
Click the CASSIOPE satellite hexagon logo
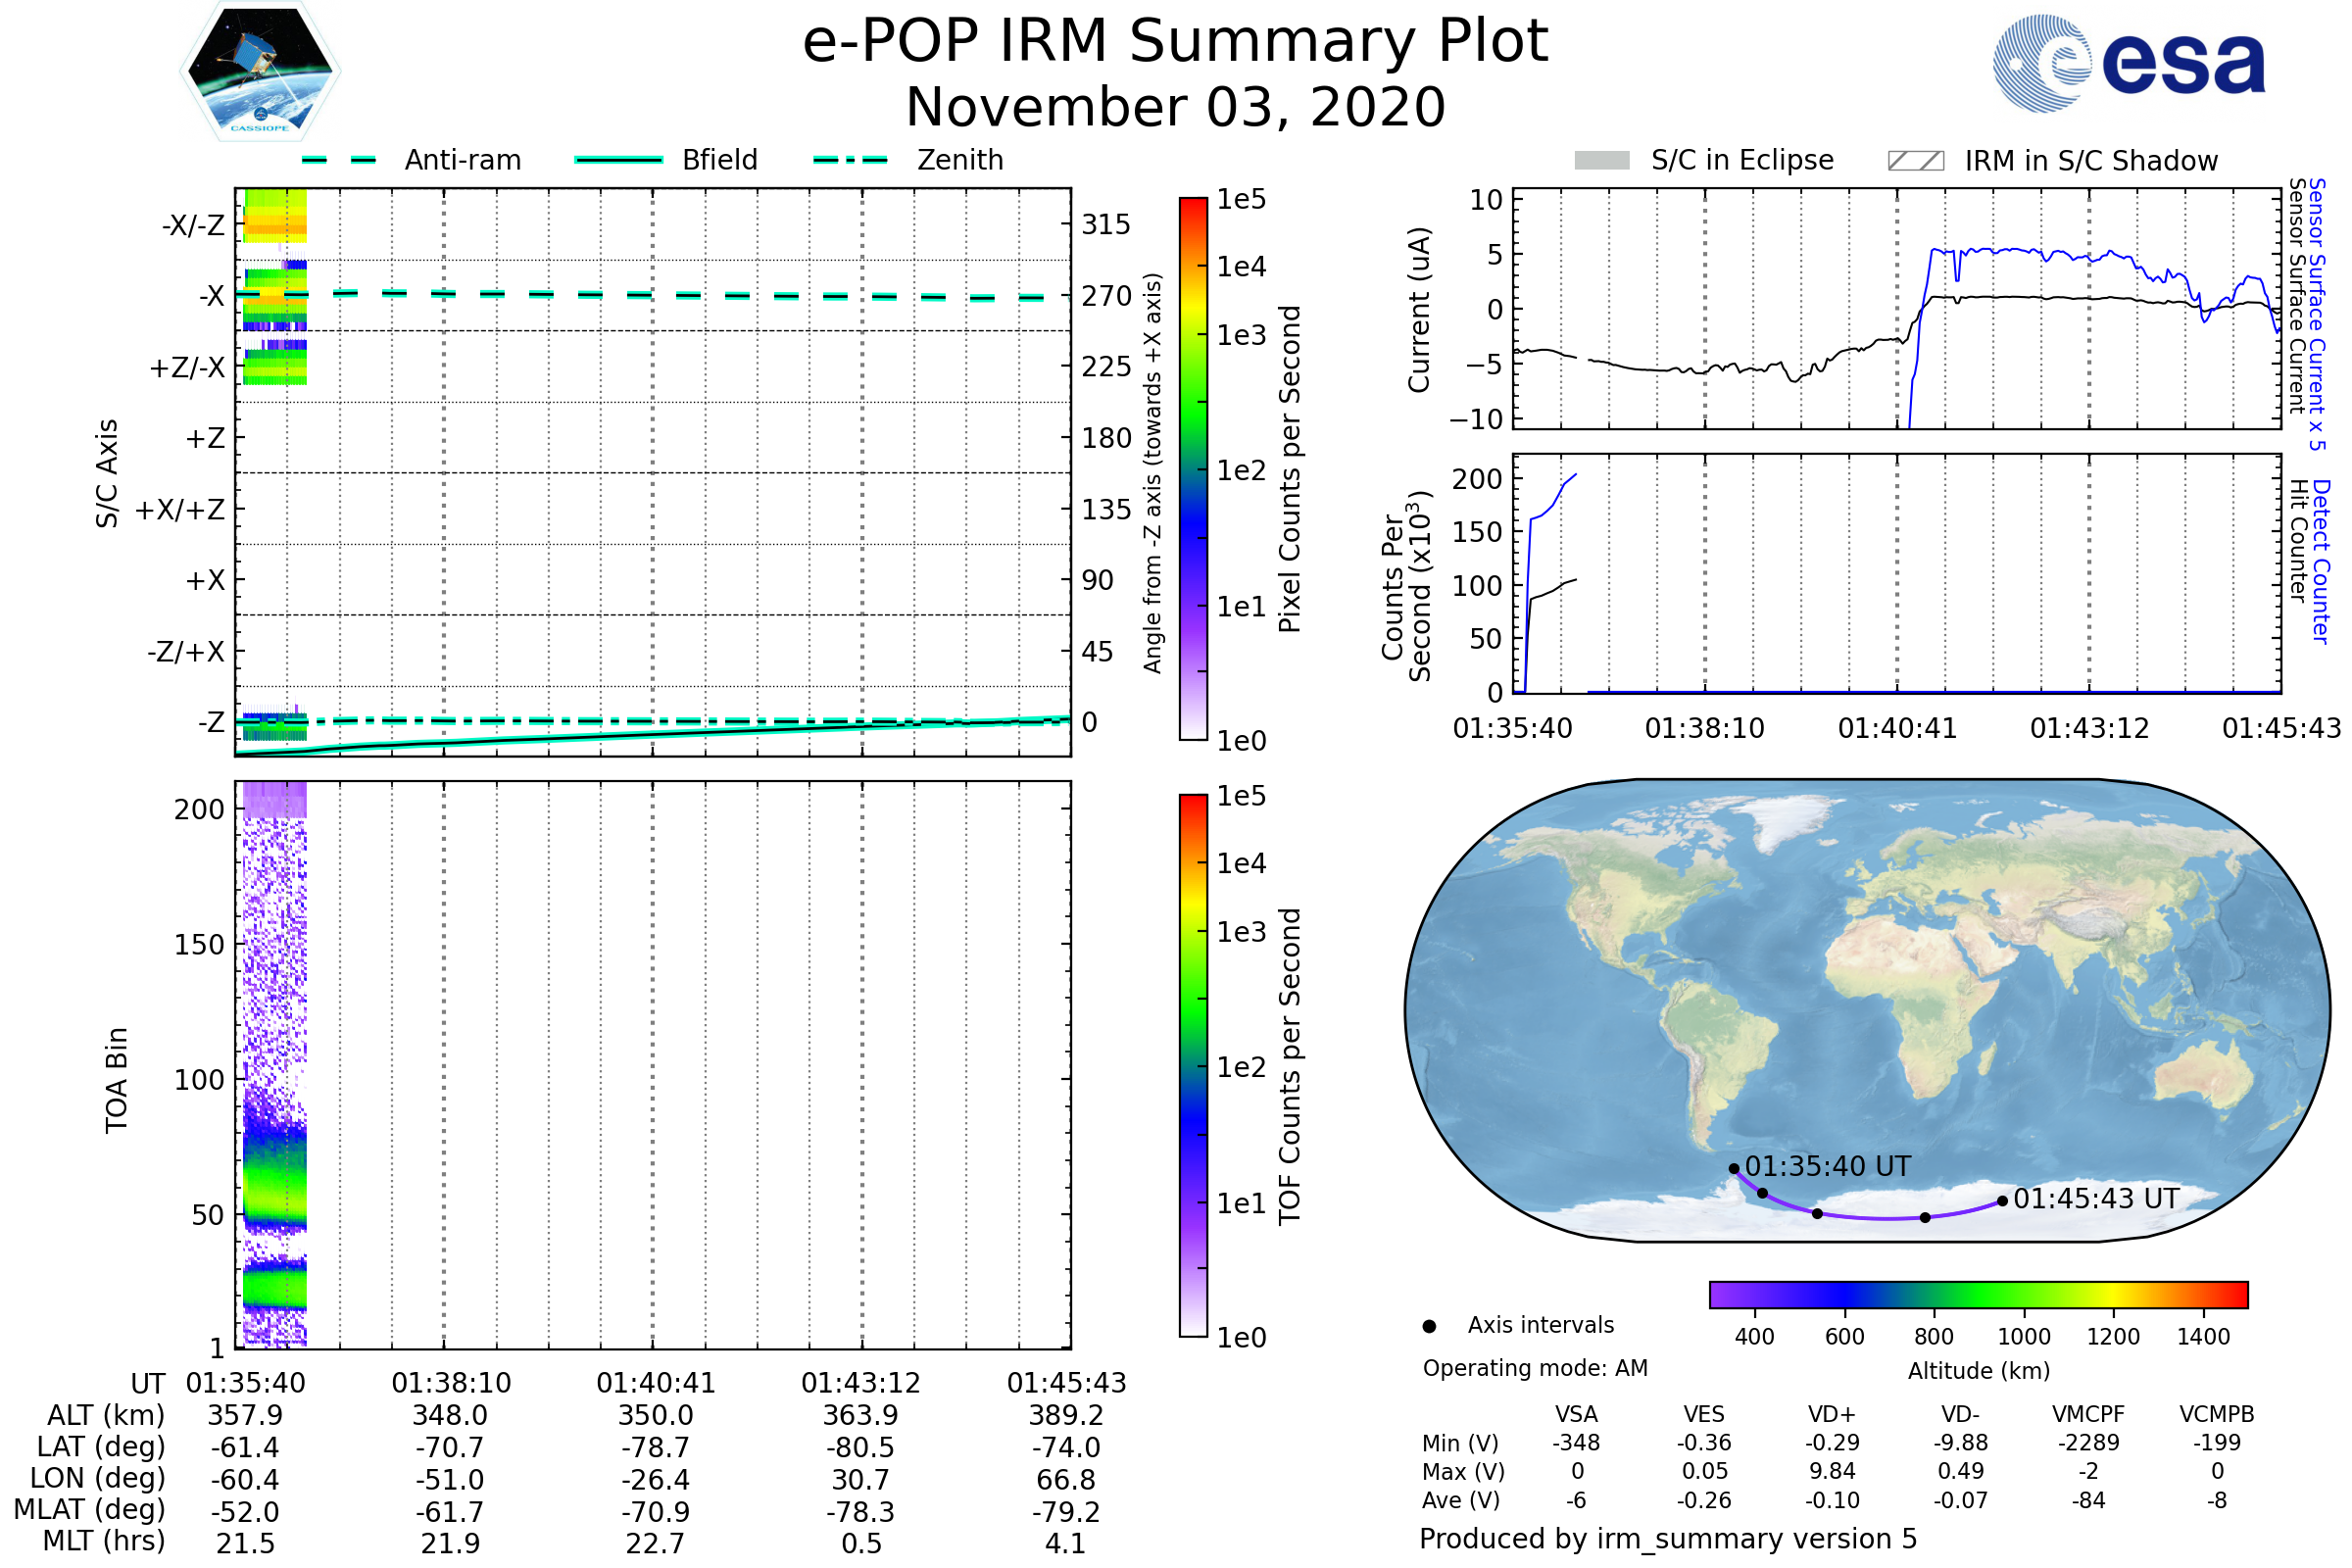pos(260,72)
